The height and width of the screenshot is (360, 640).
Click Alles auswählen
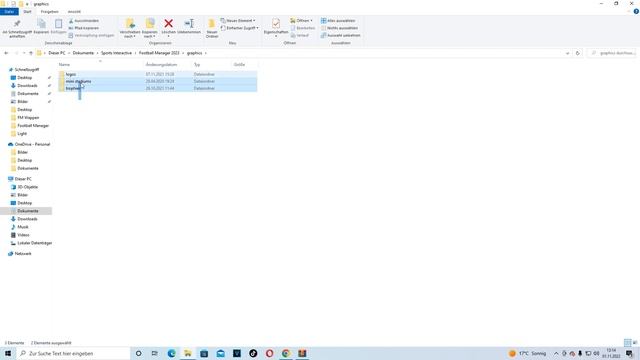[x=338, y=20]
